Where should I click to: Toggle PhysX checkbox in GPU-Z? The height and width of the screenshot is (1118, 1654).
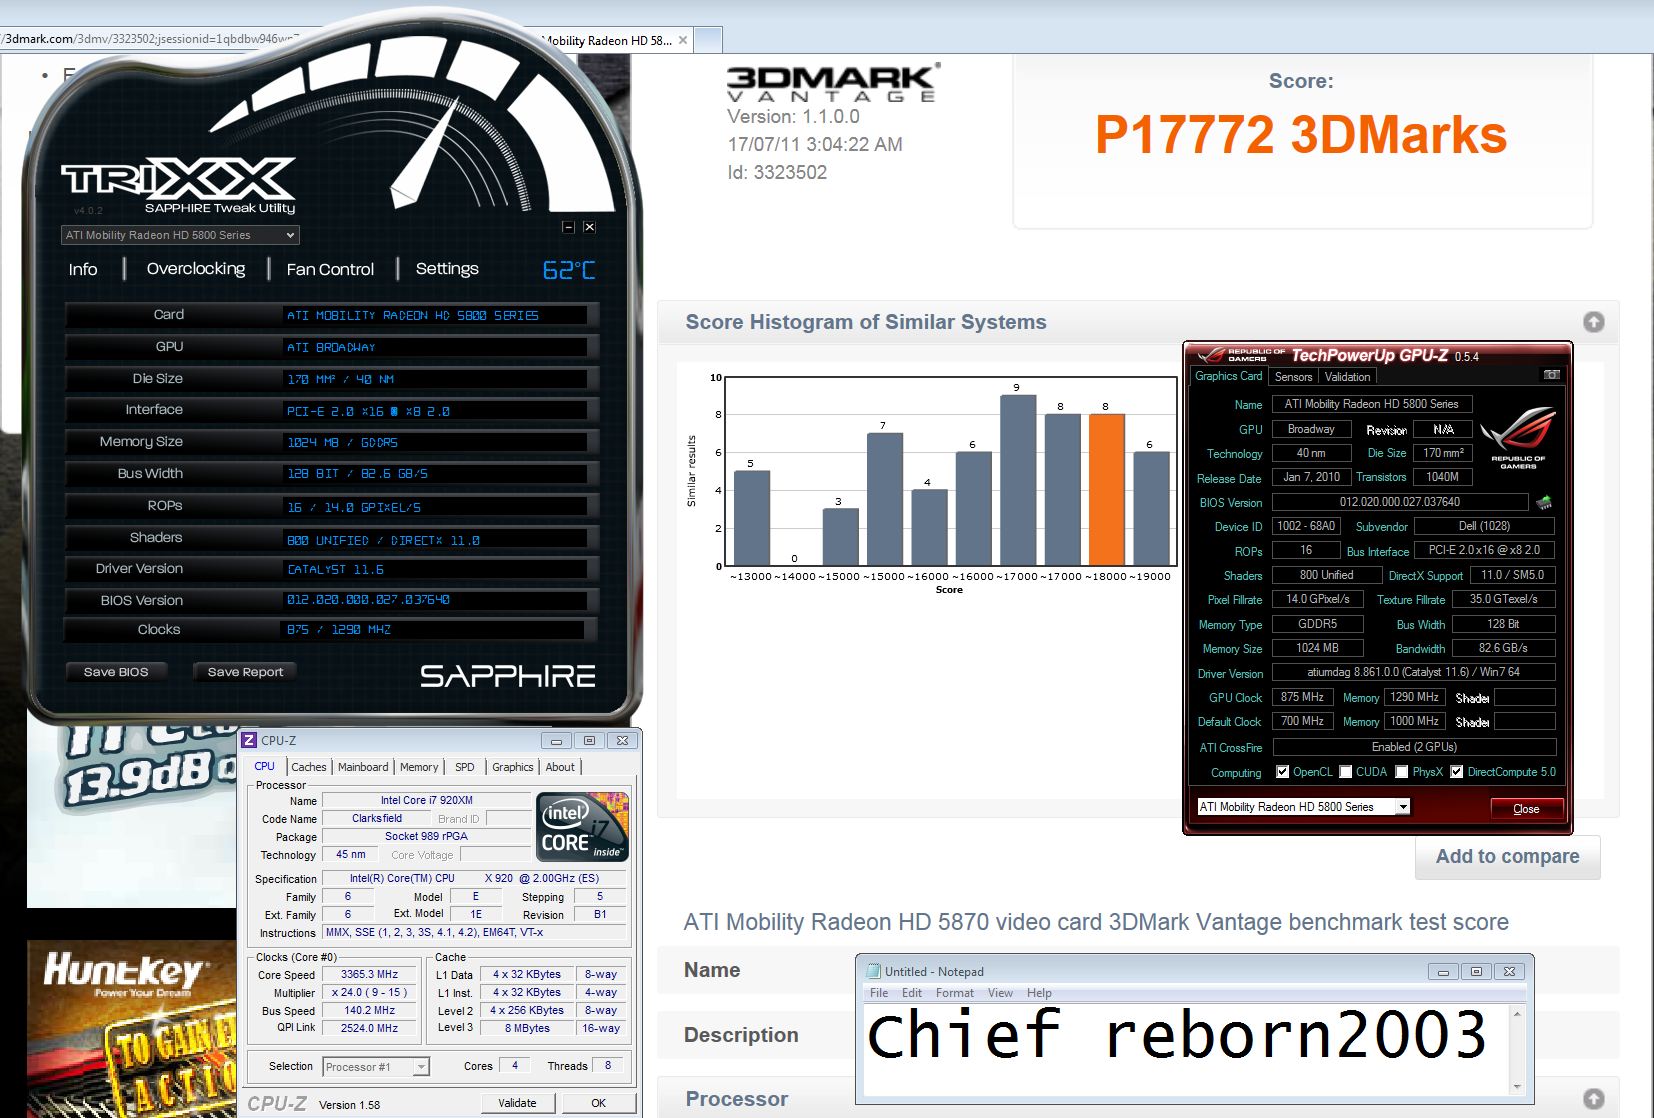tap(1401, 772)
